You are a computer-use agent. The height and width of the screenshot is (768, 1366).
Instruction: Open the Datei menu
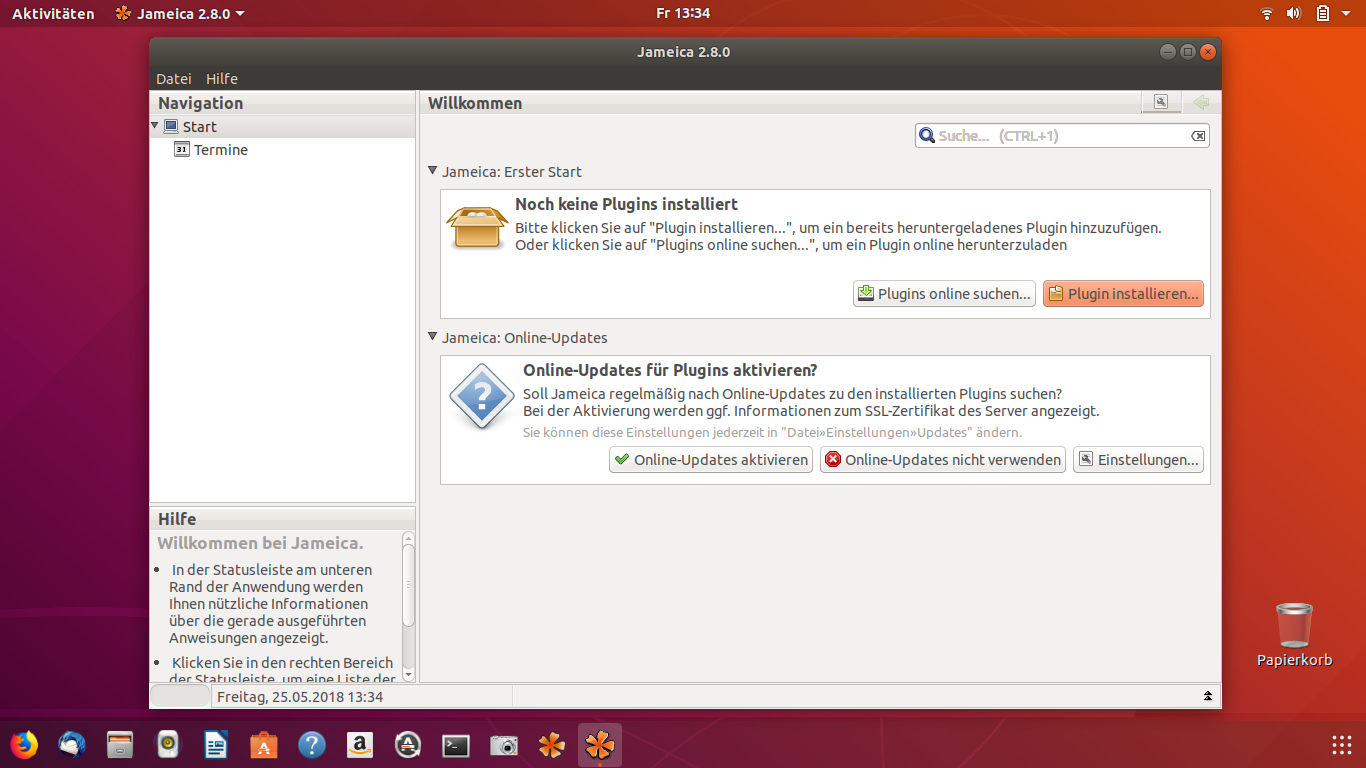tap(174, 79)
